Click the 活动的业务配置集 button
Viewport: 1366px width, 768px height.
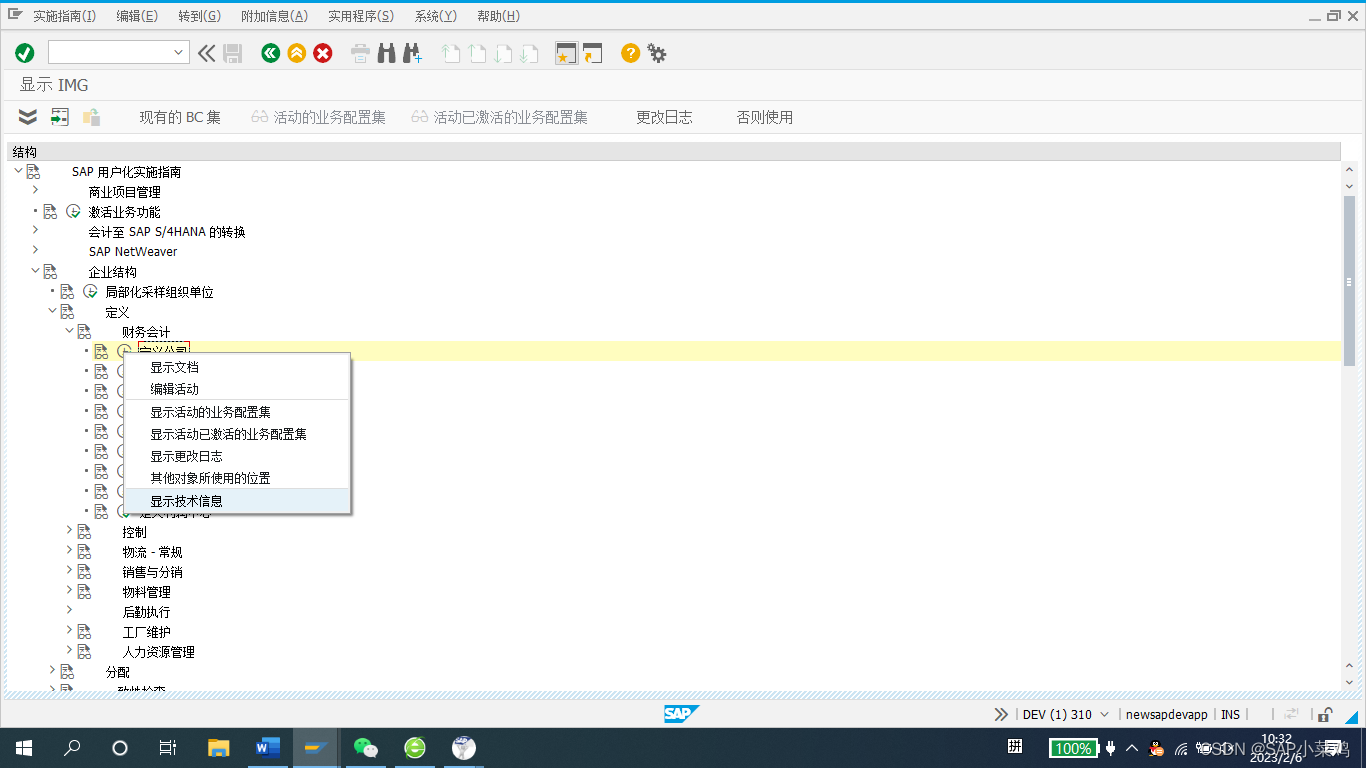pos(318,117)
